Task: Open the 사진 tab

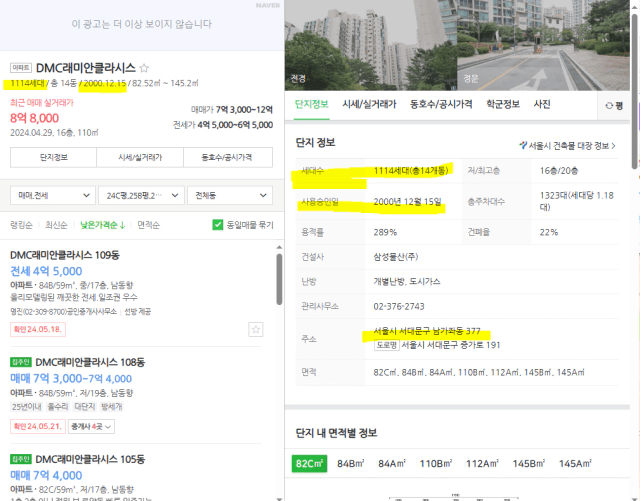Action: pos(542,104)
